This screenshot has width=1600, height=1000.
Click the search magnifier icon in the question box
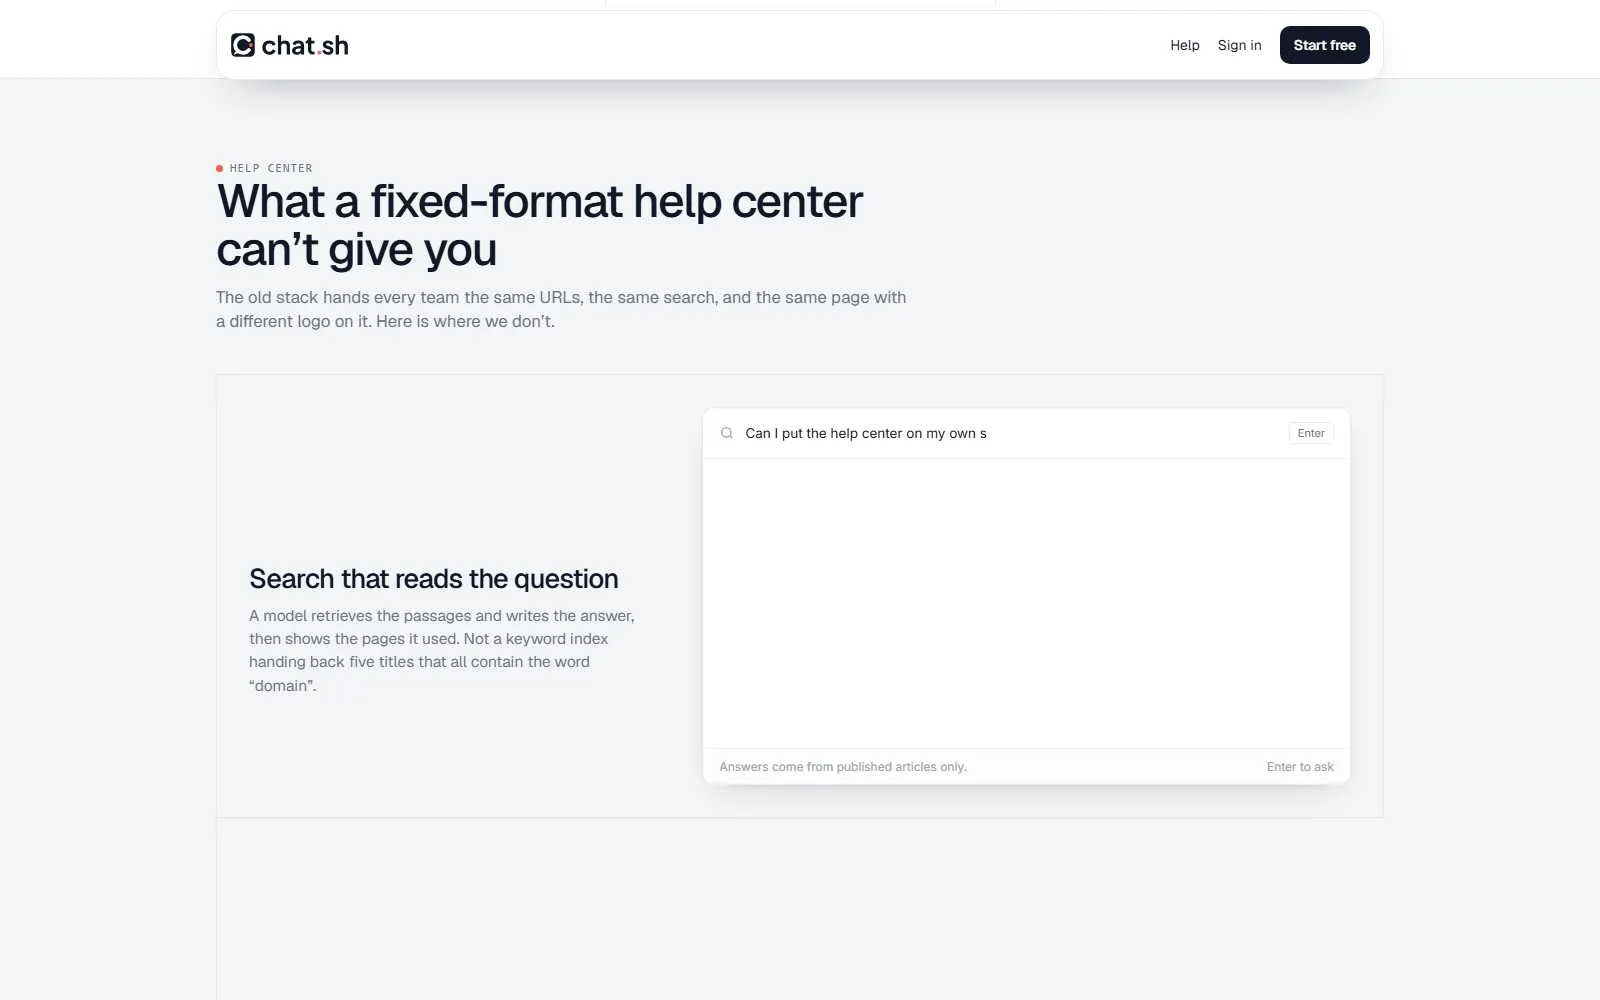(x=727, y=433)
